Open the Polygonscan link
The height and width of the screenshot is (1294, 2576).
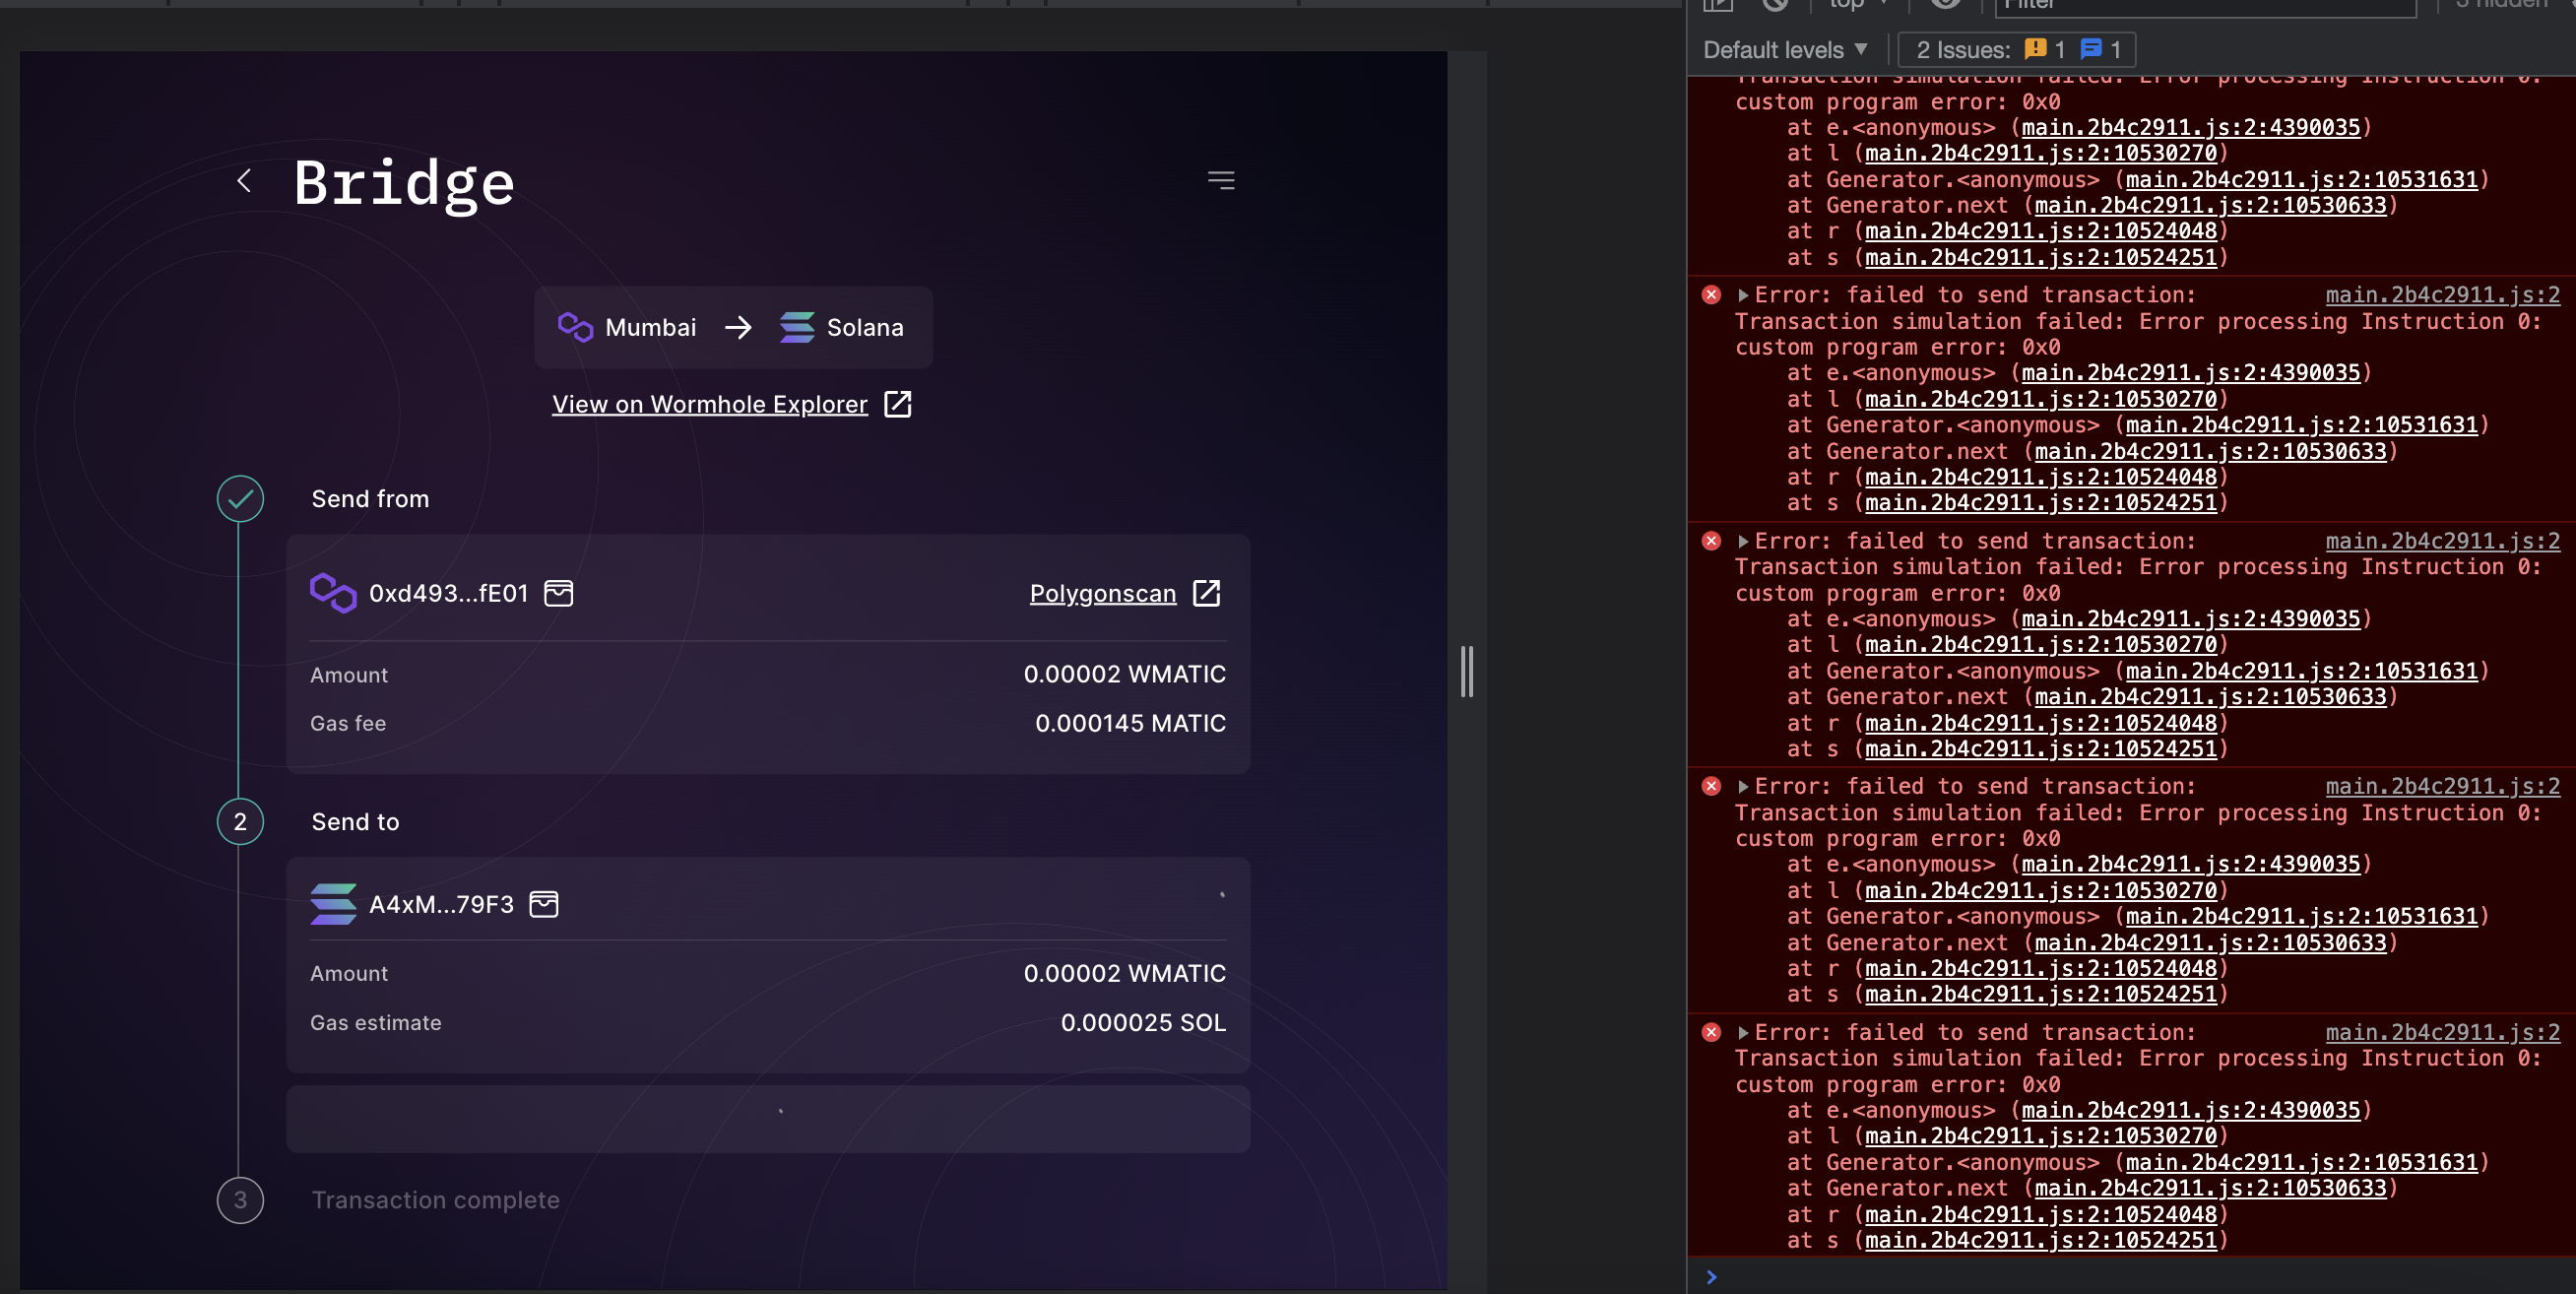point(1103,593)
